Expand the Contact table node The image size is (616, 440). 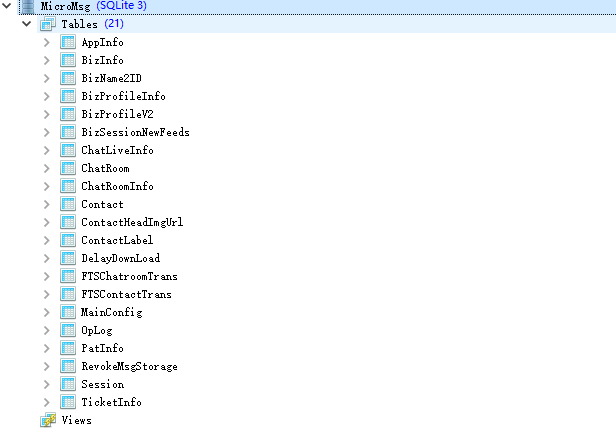point(47,204)
